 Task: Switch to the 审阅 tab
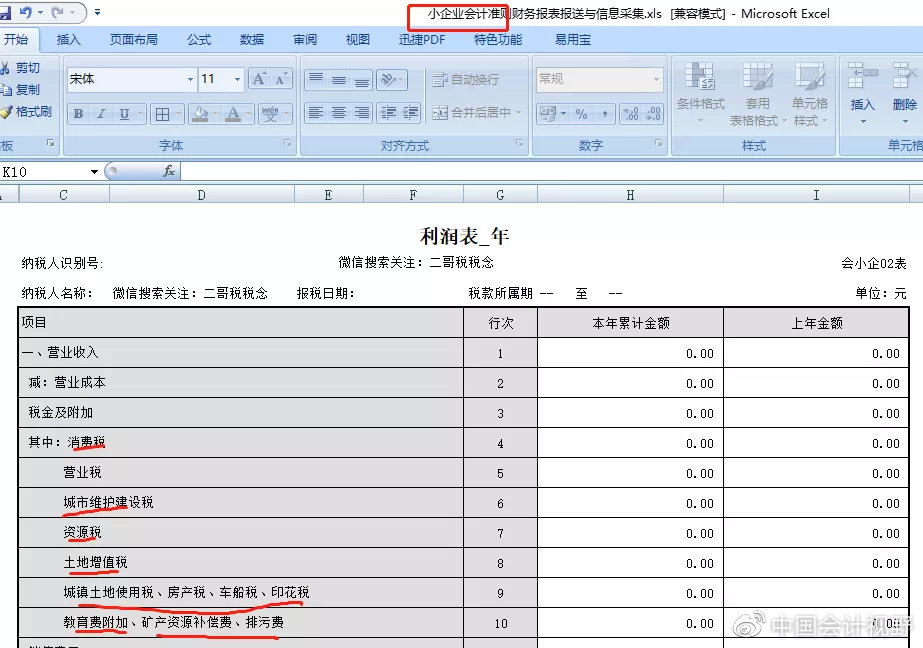305,39
